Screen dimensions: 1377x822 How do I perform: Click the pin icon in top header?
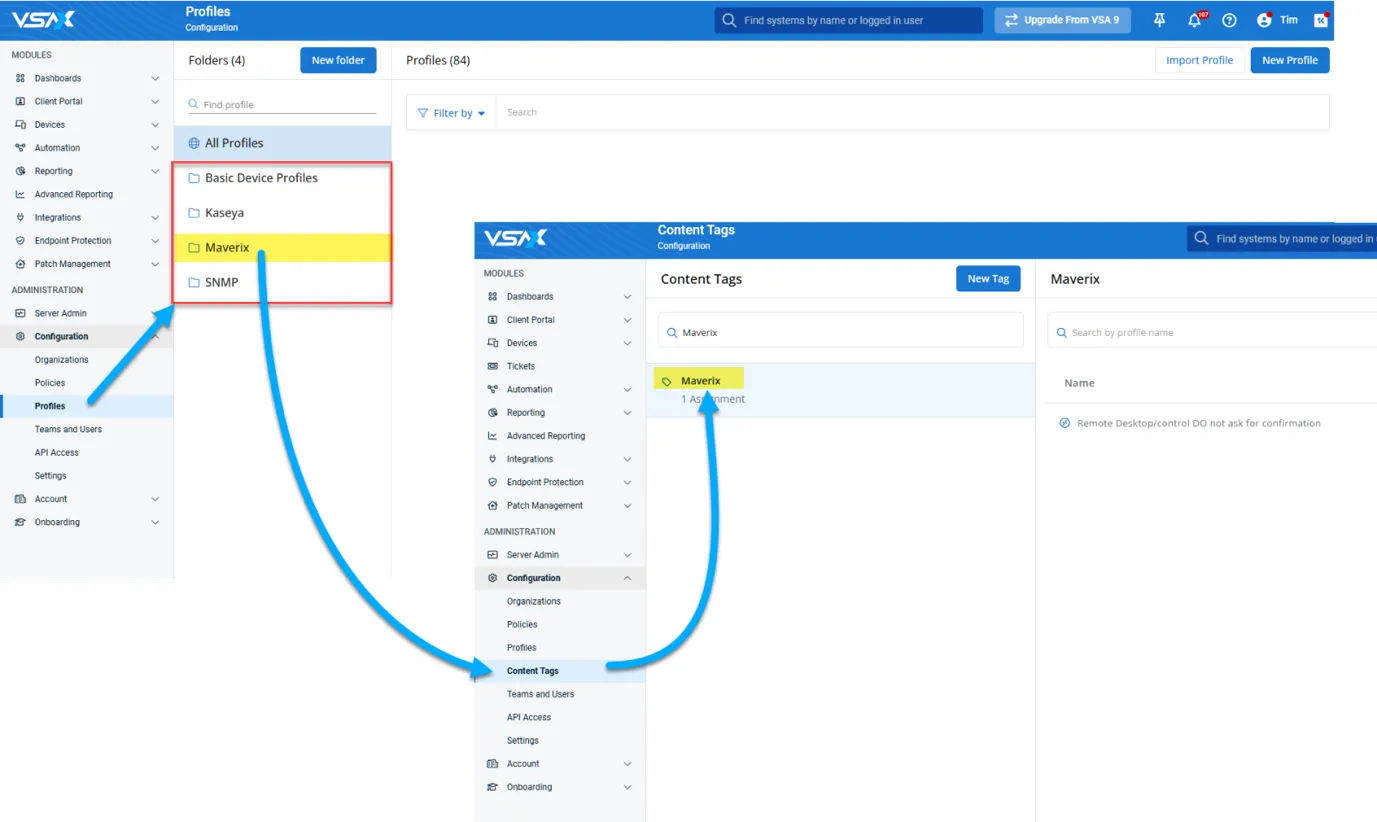tap(1159, 20)
